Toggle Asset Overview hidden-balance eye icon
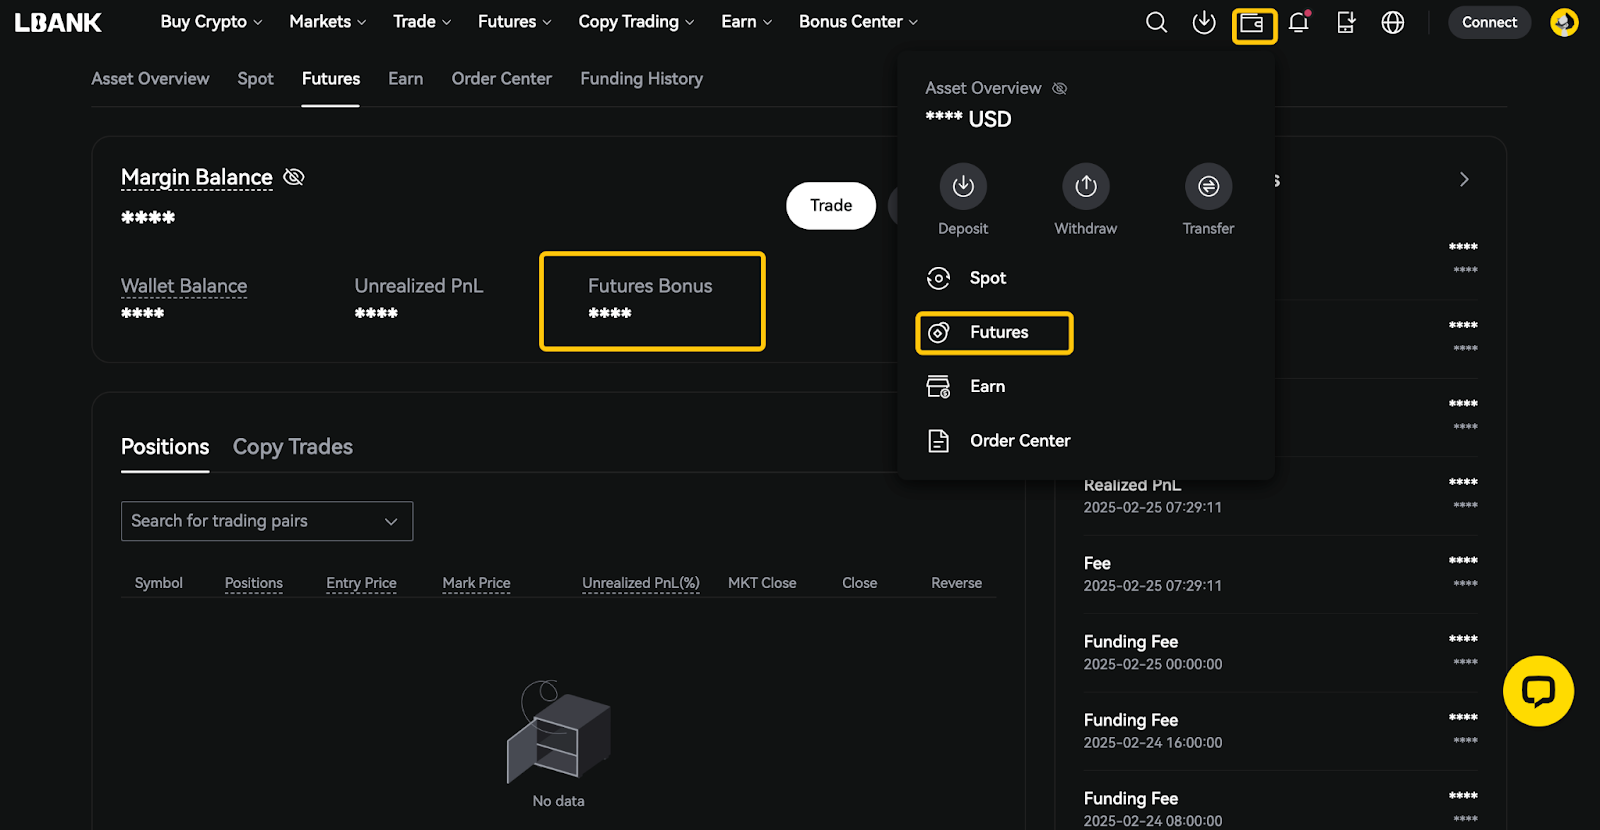Screen dimensions: 1600x830 [x=1060, y=89]
